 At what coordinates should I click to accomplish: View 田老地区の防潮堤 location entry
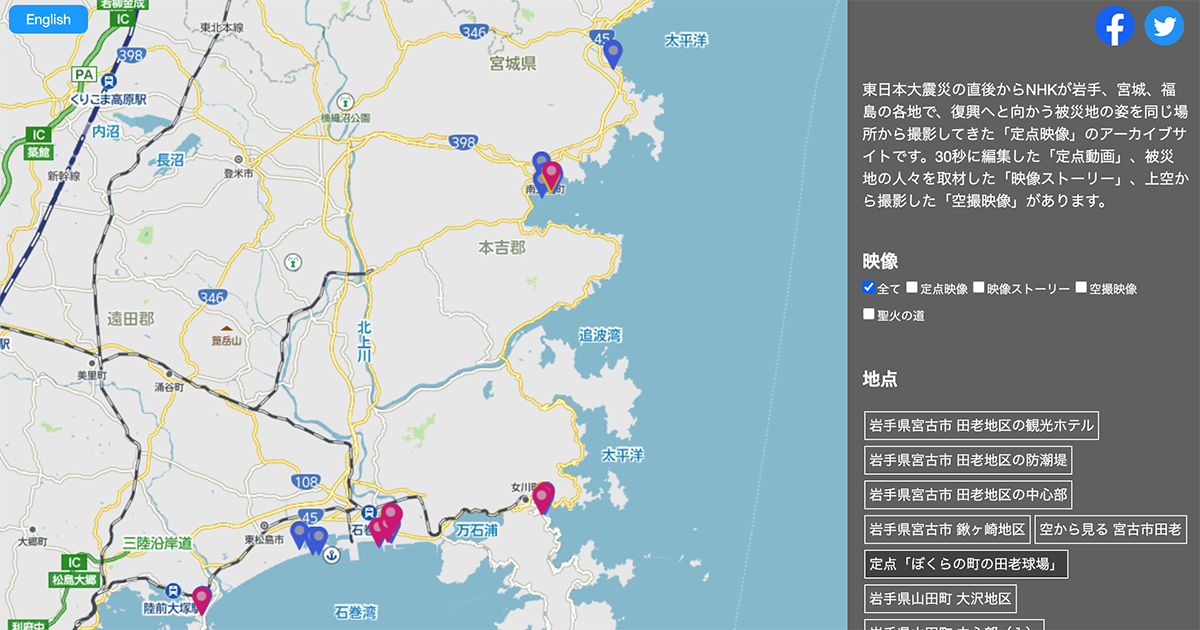coord(966,459)
